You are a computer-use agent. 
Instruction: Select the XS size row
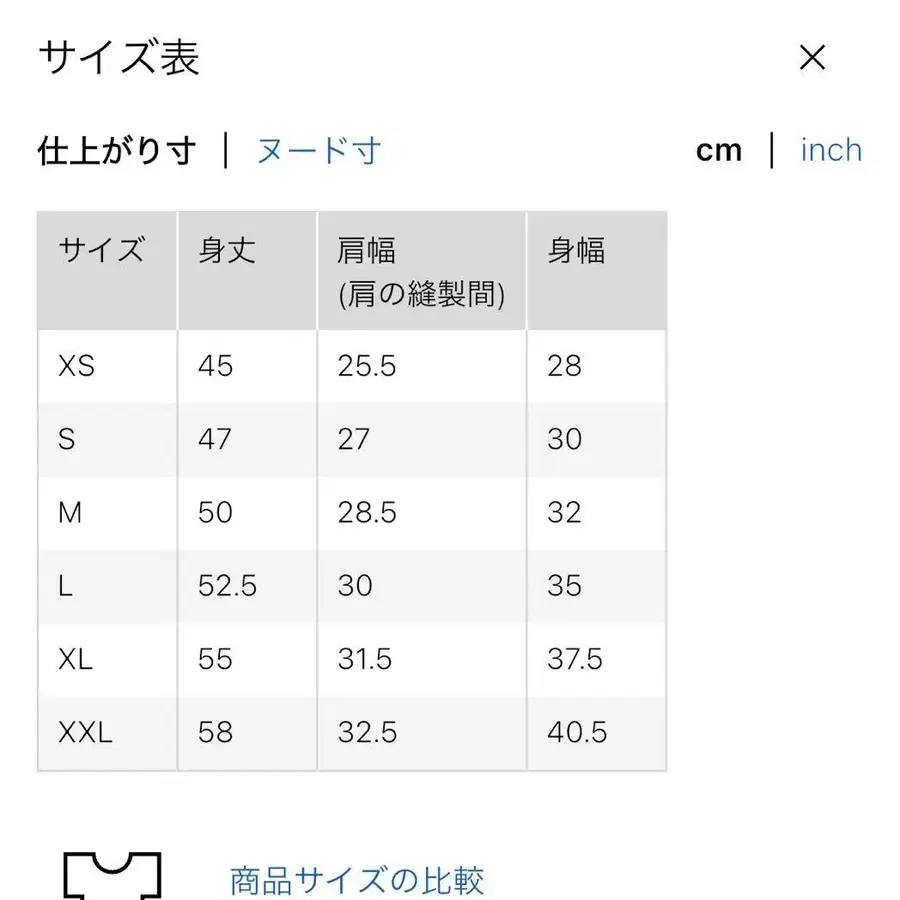(77, 366)
